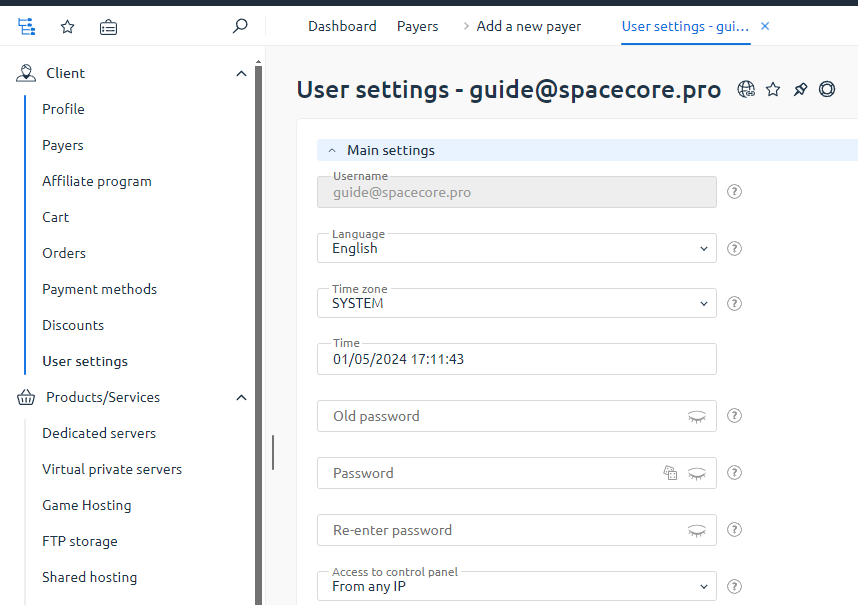Image resolution: width=858 pixels, height=605 pixels.
Task: Show the Old password text via eye icon
Action: point(697,417)
